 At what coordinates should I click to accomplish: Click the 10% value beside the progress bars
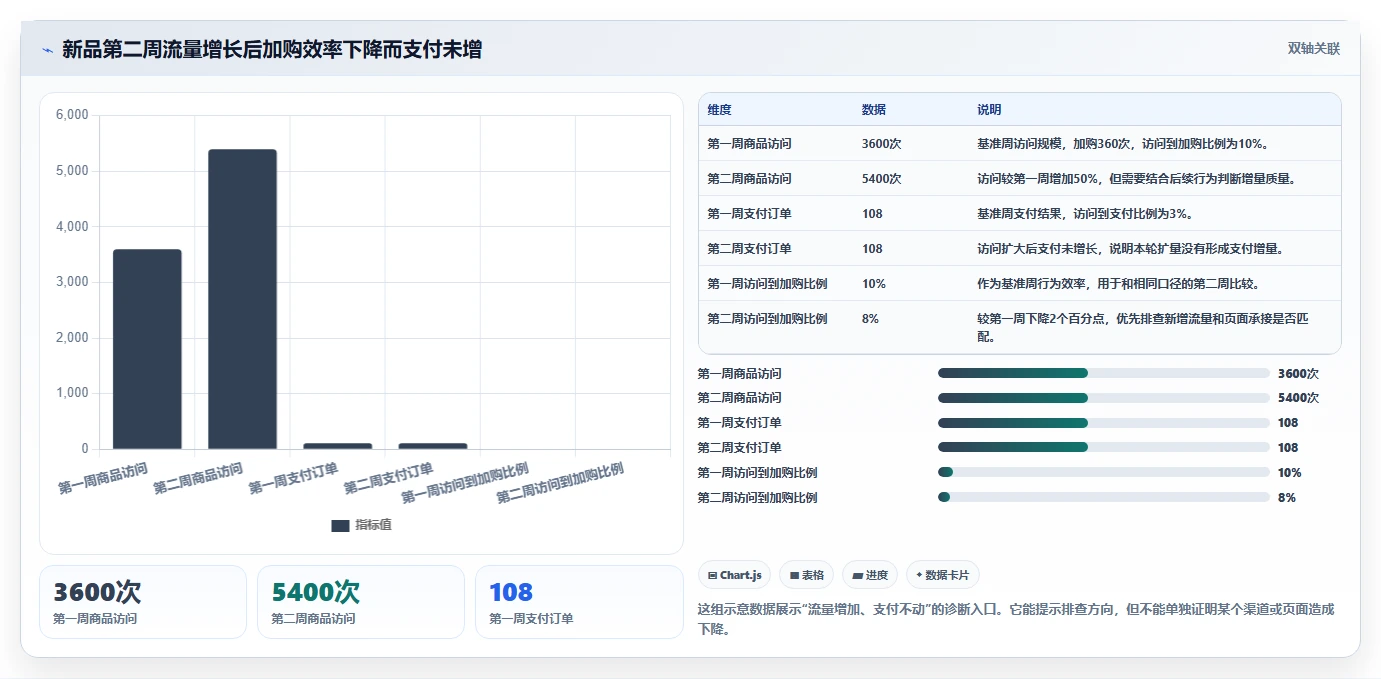click(x=1290, y=472)
